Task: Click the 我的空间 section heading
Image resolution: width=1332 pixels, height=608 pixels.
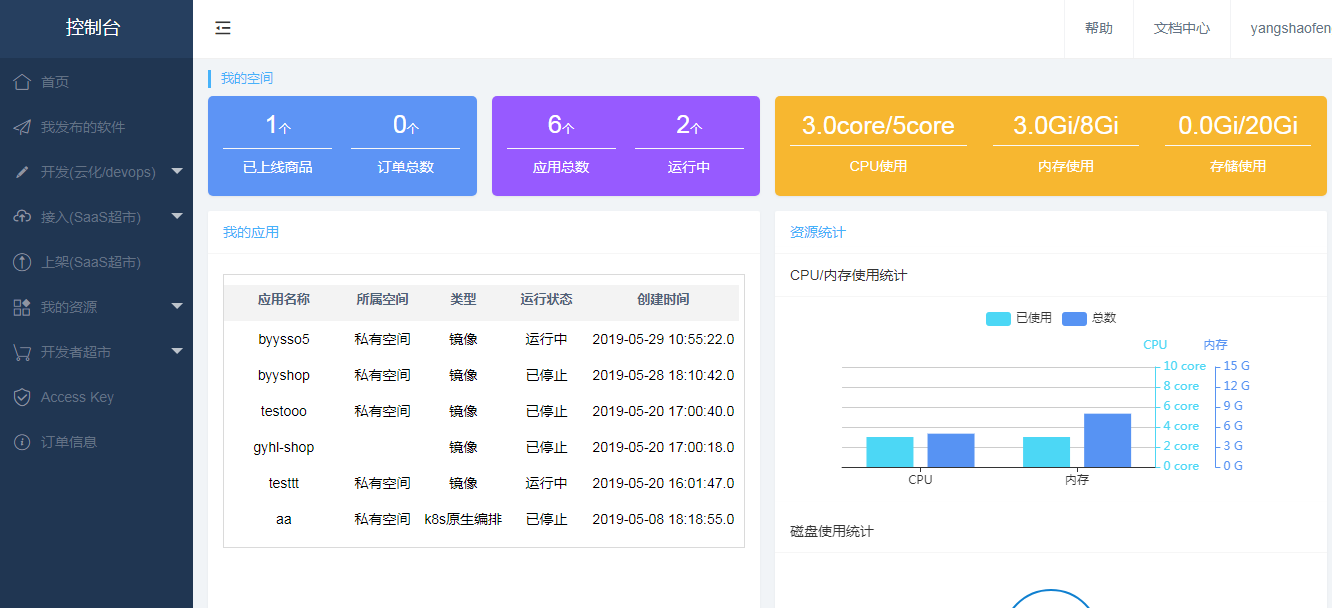Action: (247, 78)
